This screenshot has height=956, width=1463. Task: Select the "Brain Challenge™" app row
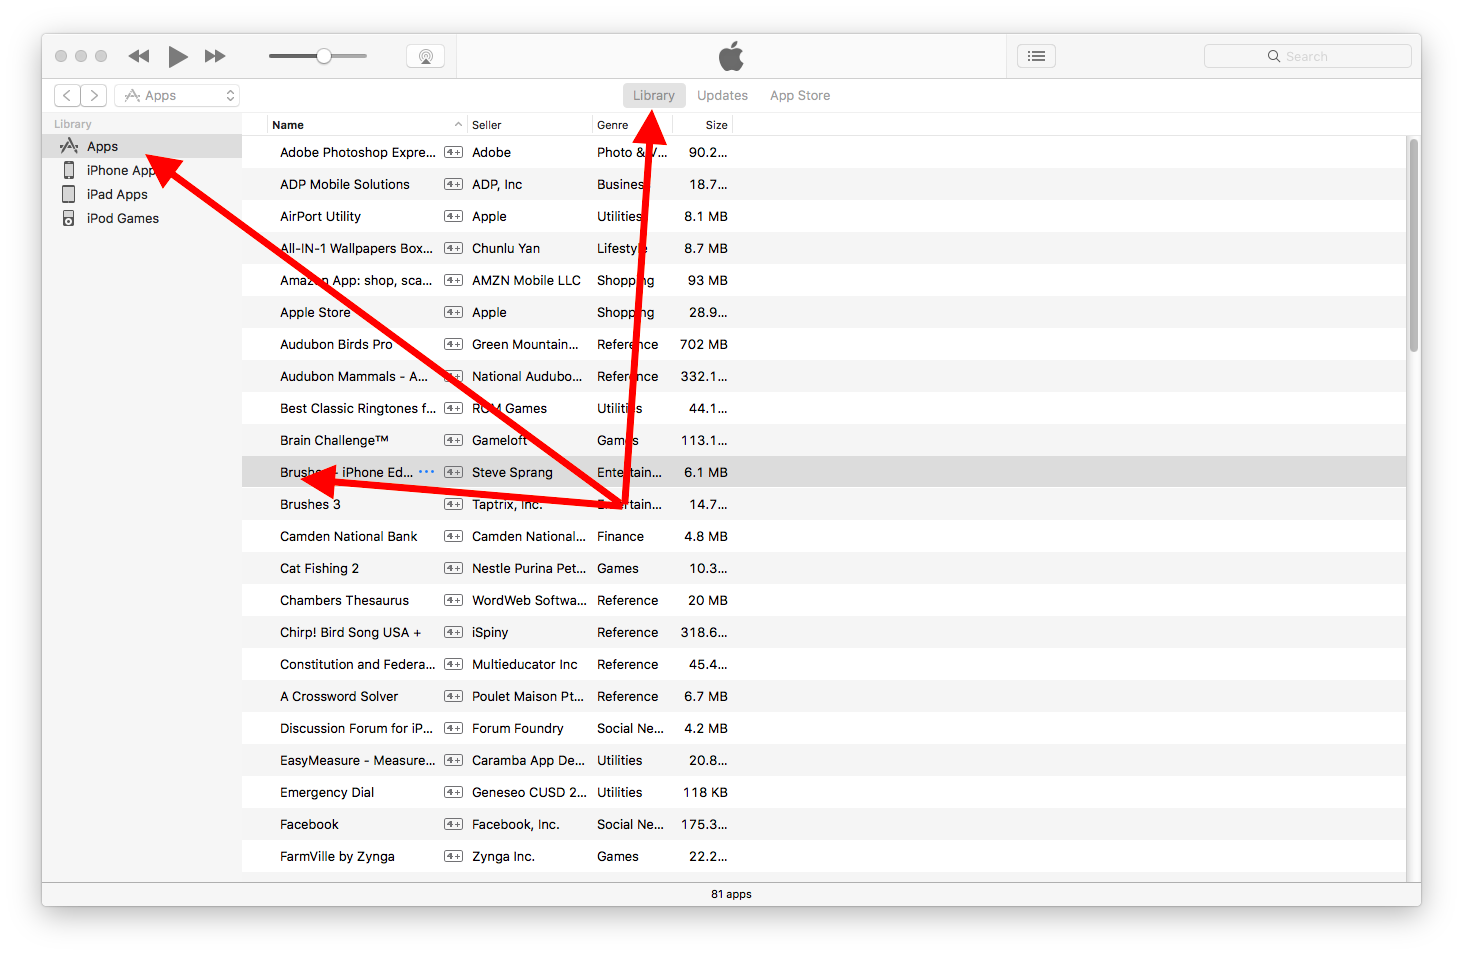(x=824, y=440)
